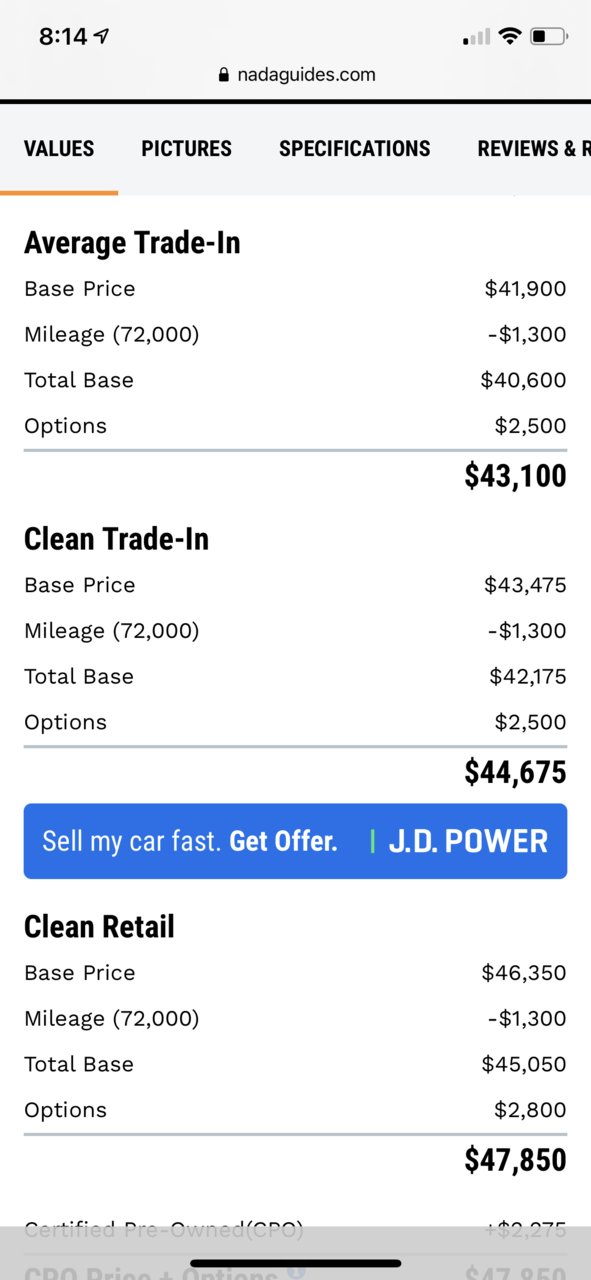Image resolution: width=591 pixels, height=1280 pixels.
Task: Tap the Get Offer link in the blue banner
Action: (283, 842)
